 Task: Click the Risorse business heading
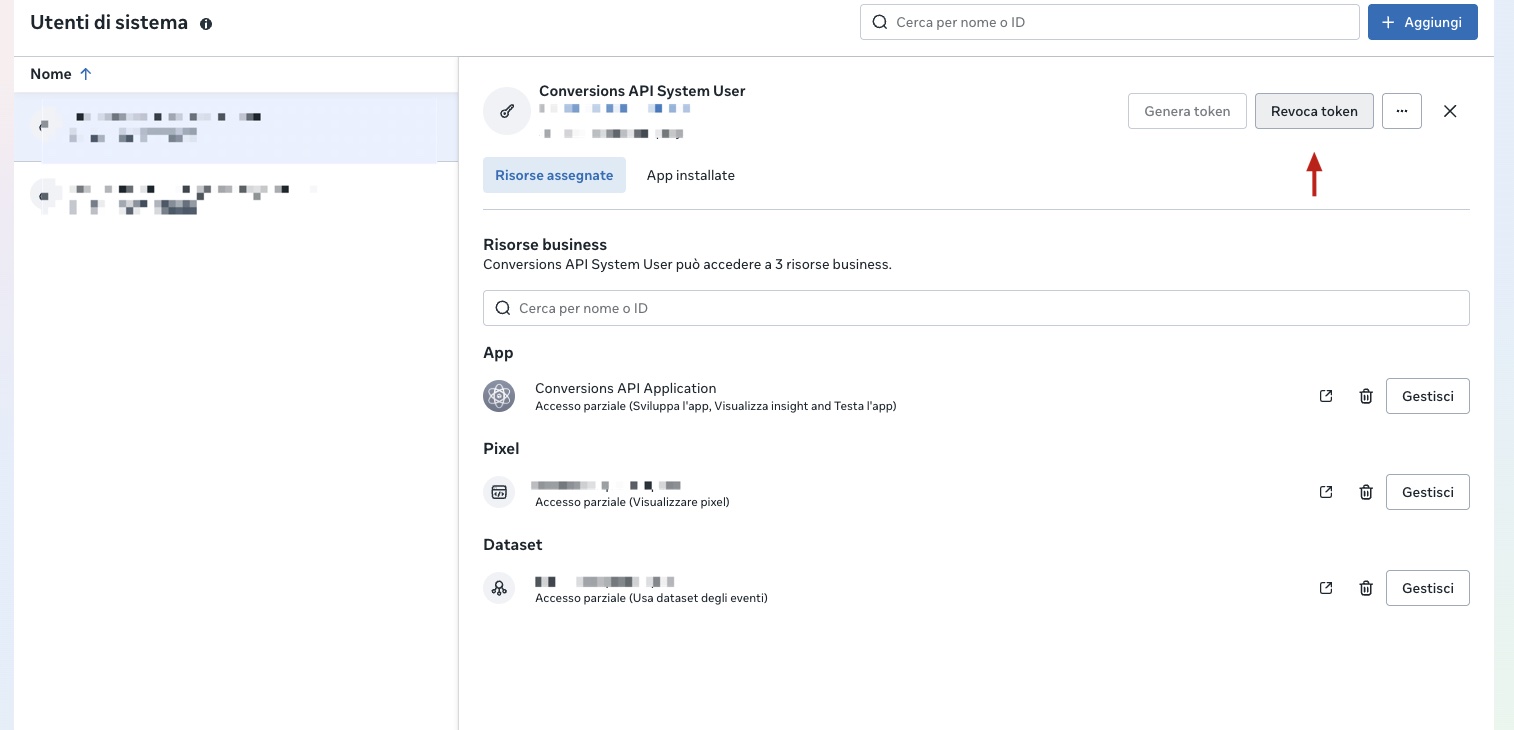click(545, 244)
